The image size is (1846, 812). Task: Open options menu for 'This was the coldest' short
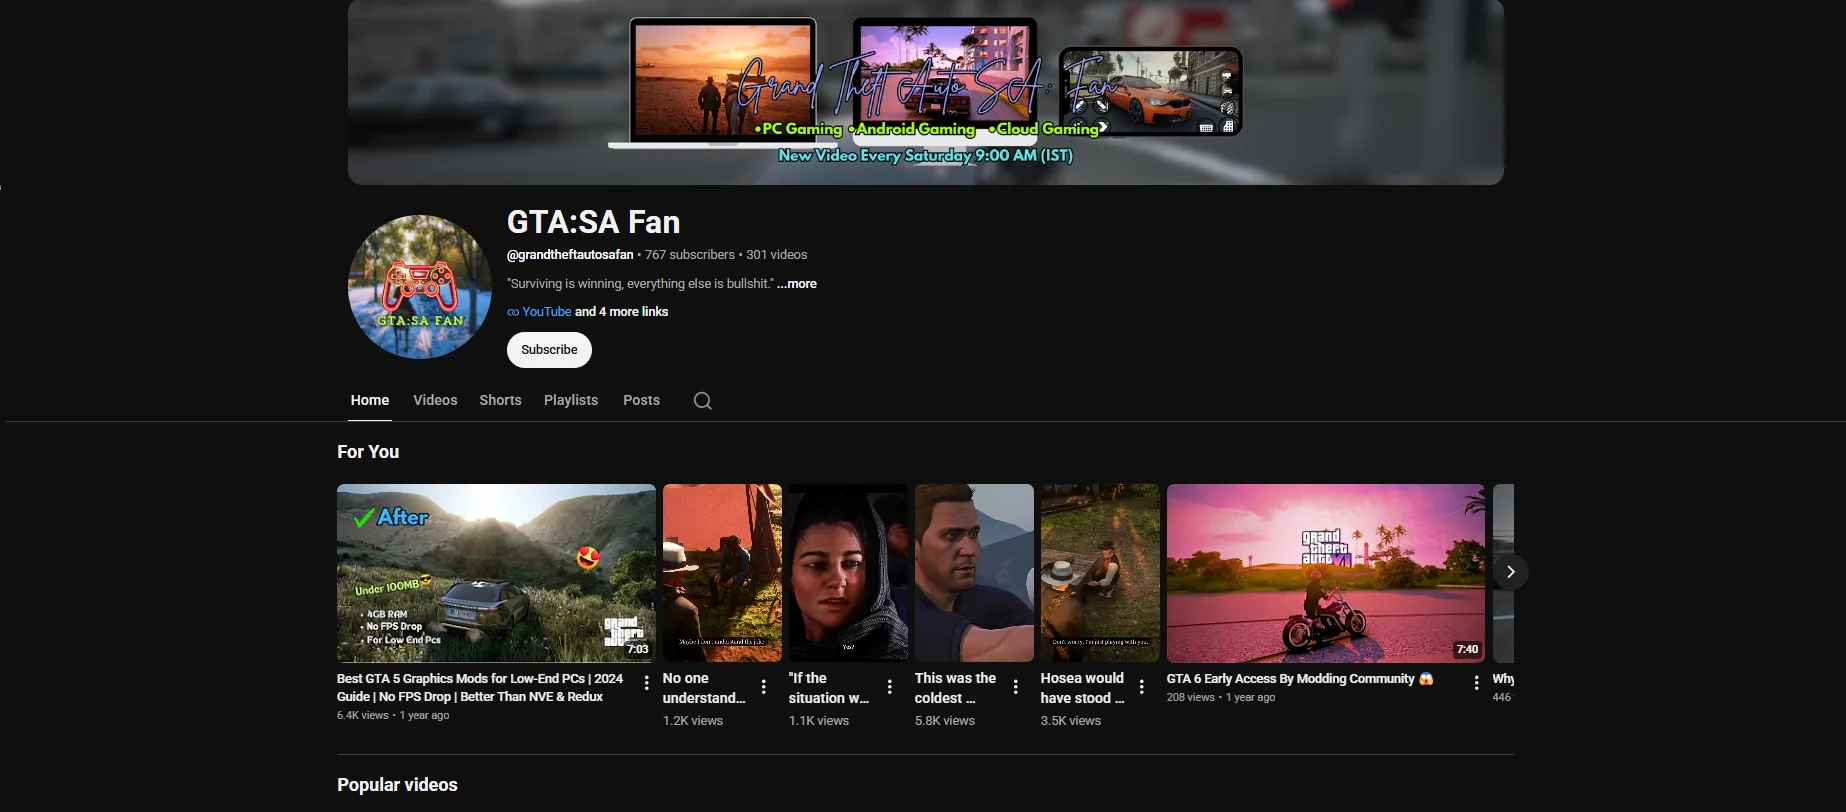click(x=1016, y=687)
